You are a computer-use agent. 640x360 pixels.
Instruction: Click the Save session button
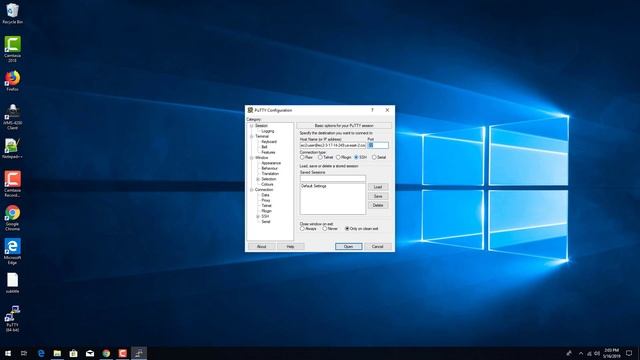click(x=378, y=196)
